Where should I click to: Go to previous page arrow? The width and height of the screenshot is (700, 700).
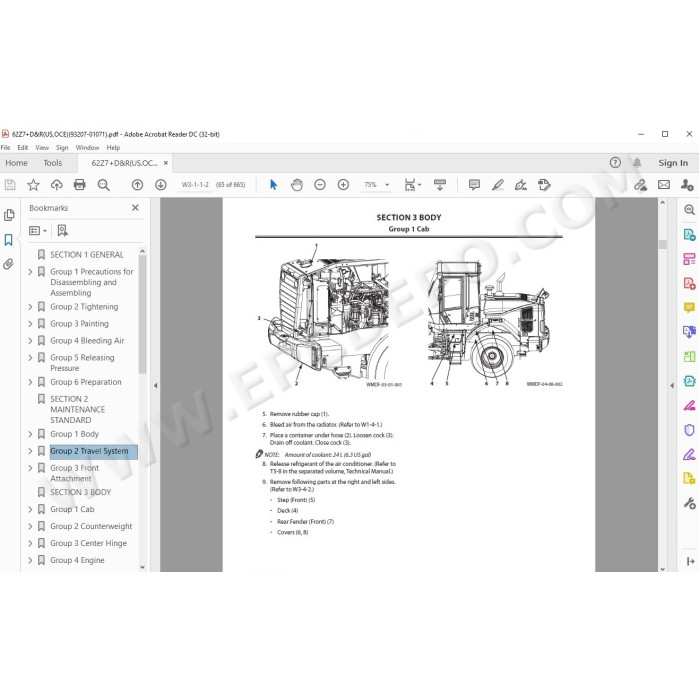point(138,185)
